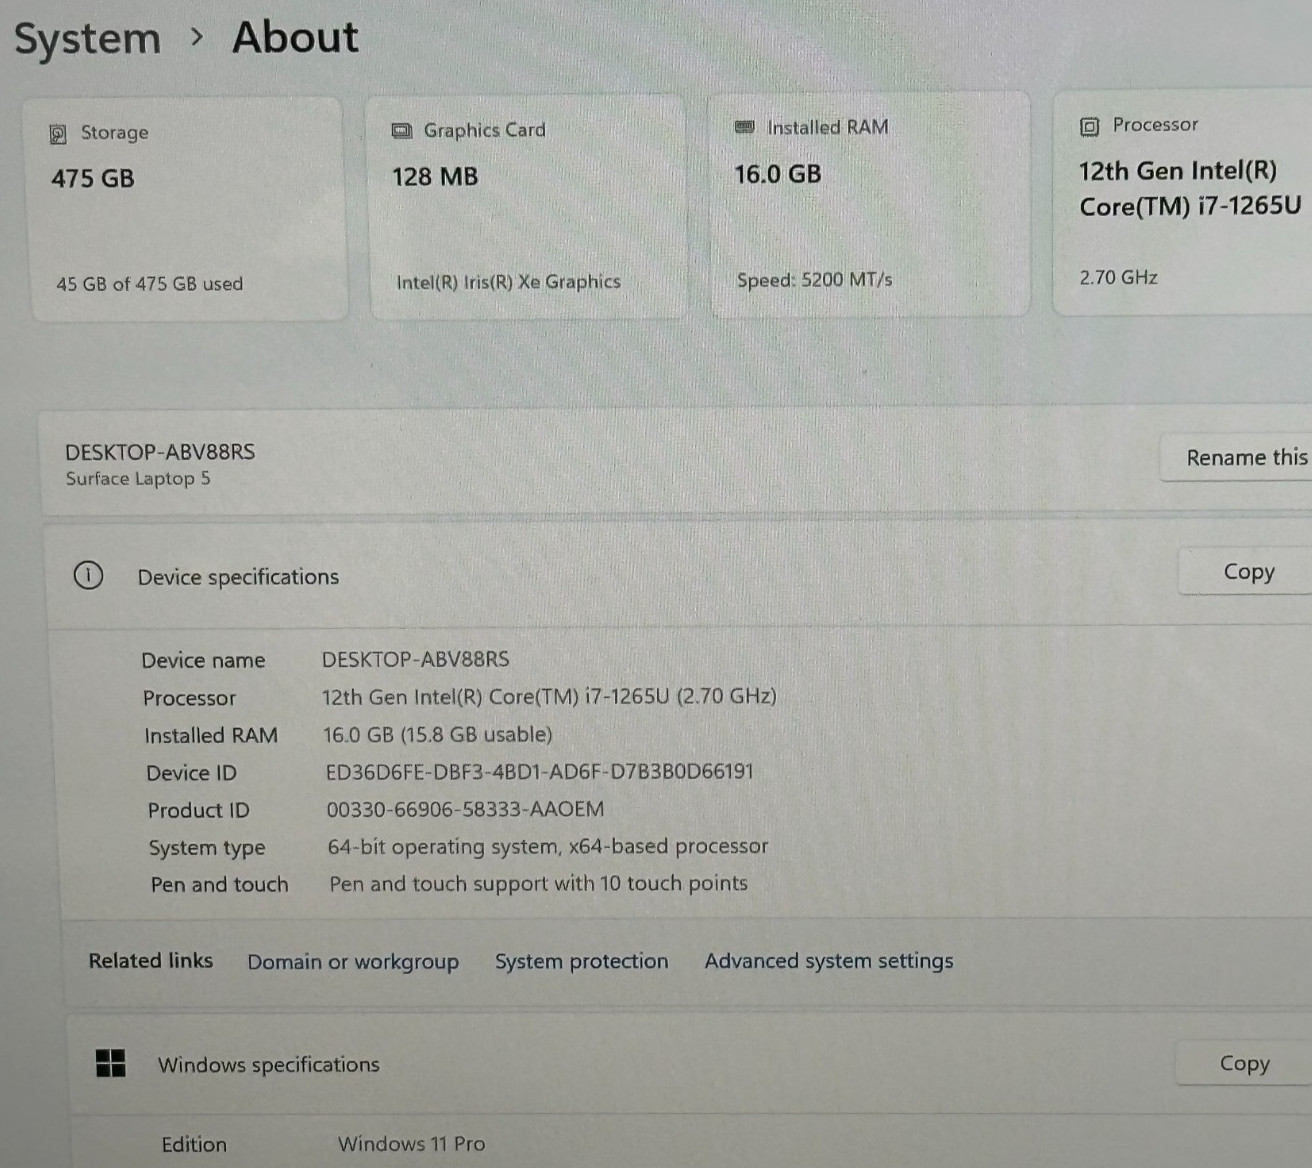Select the '2.70 GHz' text in Processor card

pos(1118,277)
